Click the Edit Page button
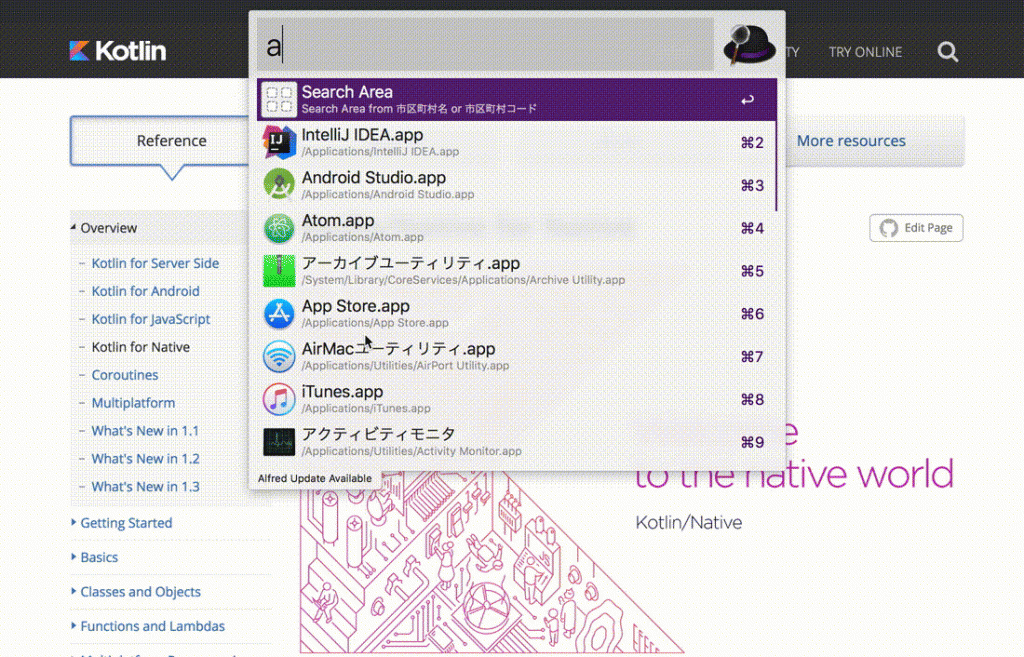The height and width of the screenshot is (657, 1024). click(916, 228)
